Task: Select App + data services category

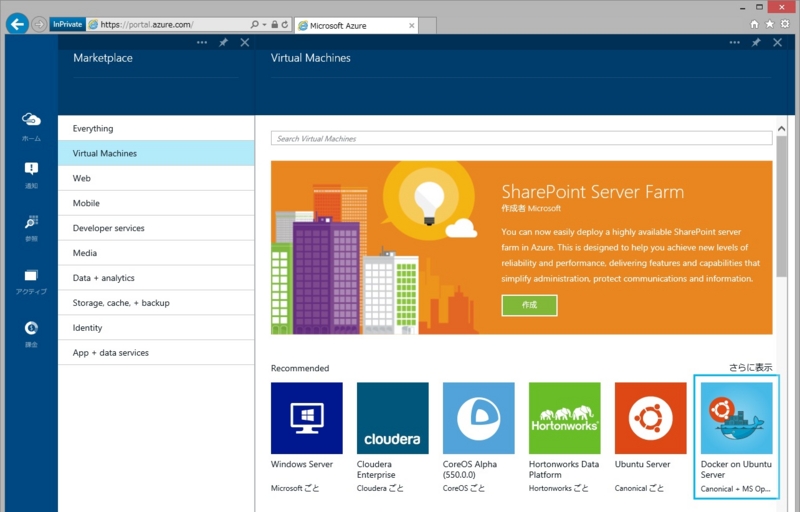Action: (x=156, y=353)
